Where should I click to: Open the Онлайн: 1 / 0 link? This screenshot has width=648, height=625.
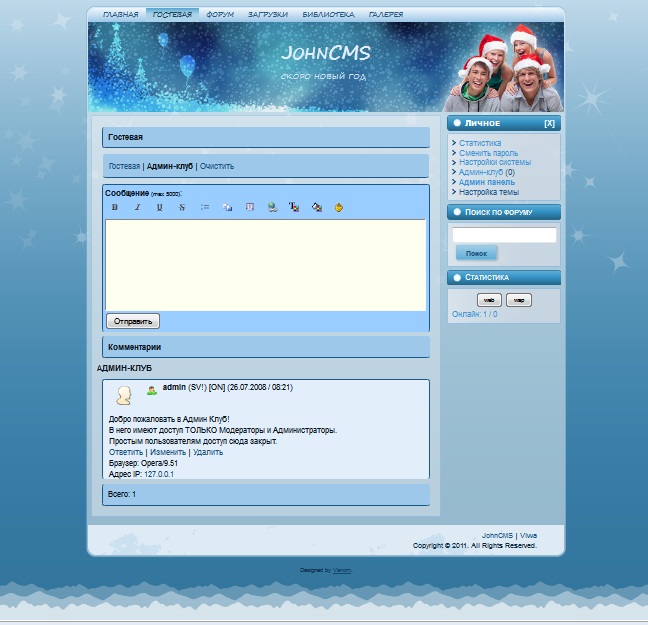(474, 314)
